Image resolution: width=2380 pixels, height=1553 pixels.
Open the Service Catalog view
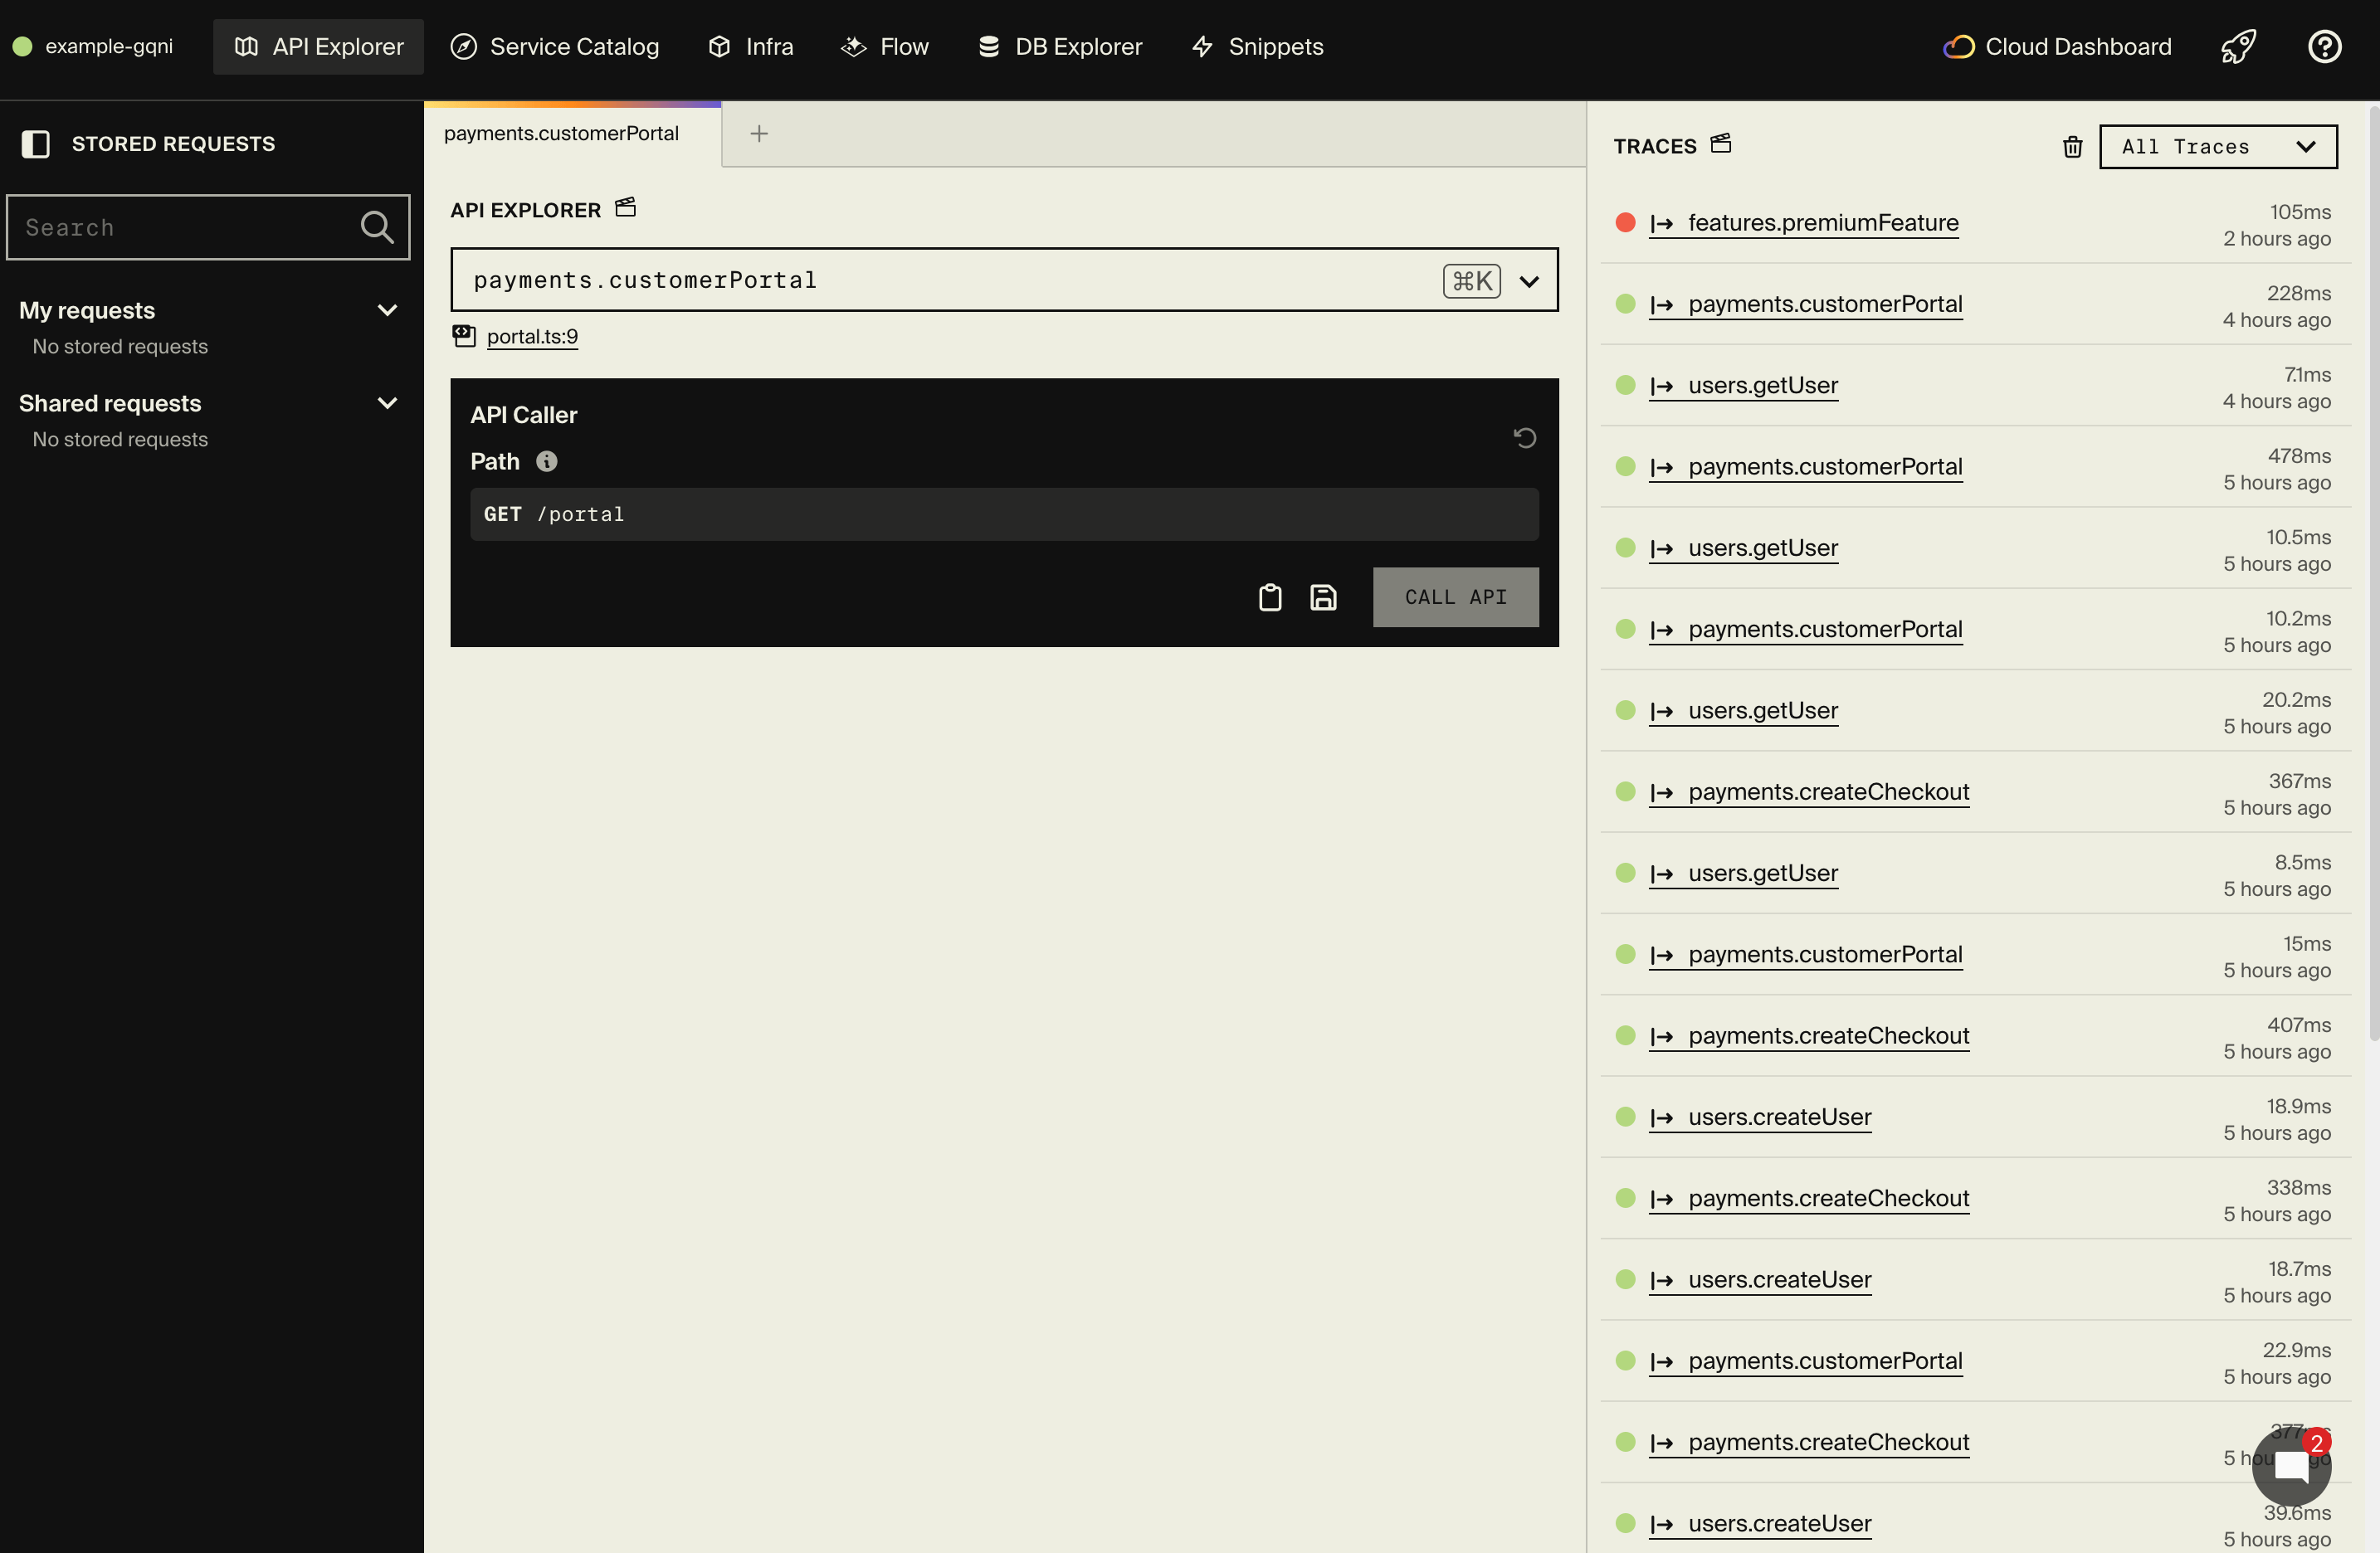click(x=554, y=46)
